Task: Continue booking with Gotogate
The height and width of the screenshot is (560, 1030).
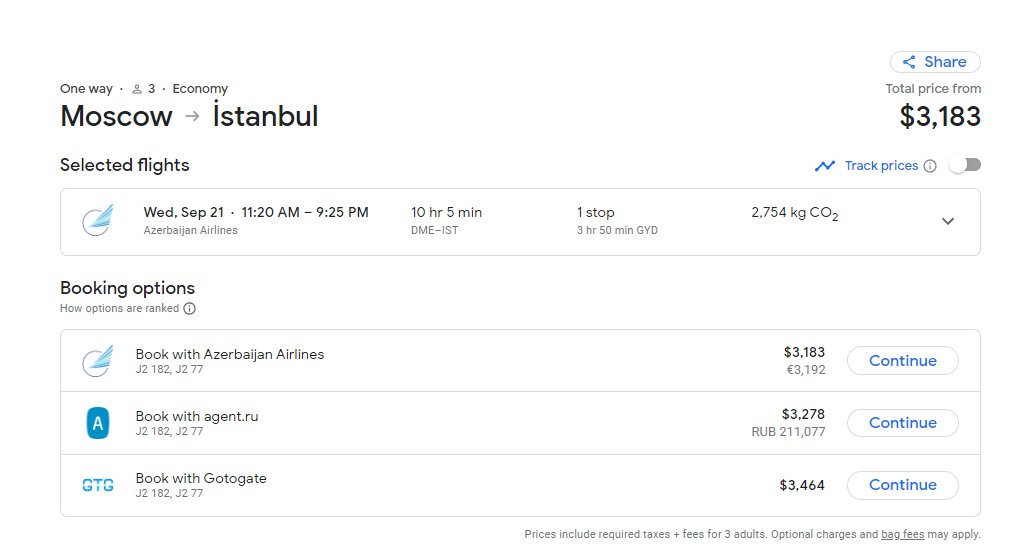Action: coord(903,485)
